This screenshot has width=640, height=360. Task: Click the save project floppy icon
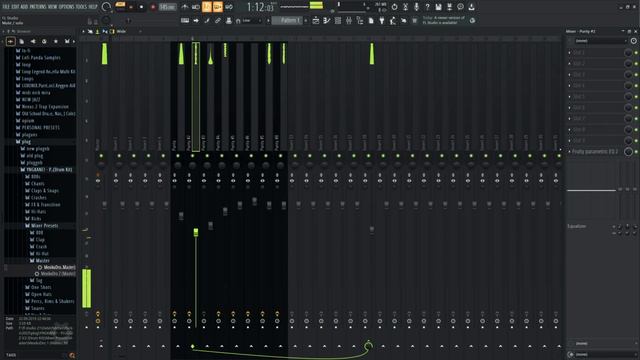(438, 7)
